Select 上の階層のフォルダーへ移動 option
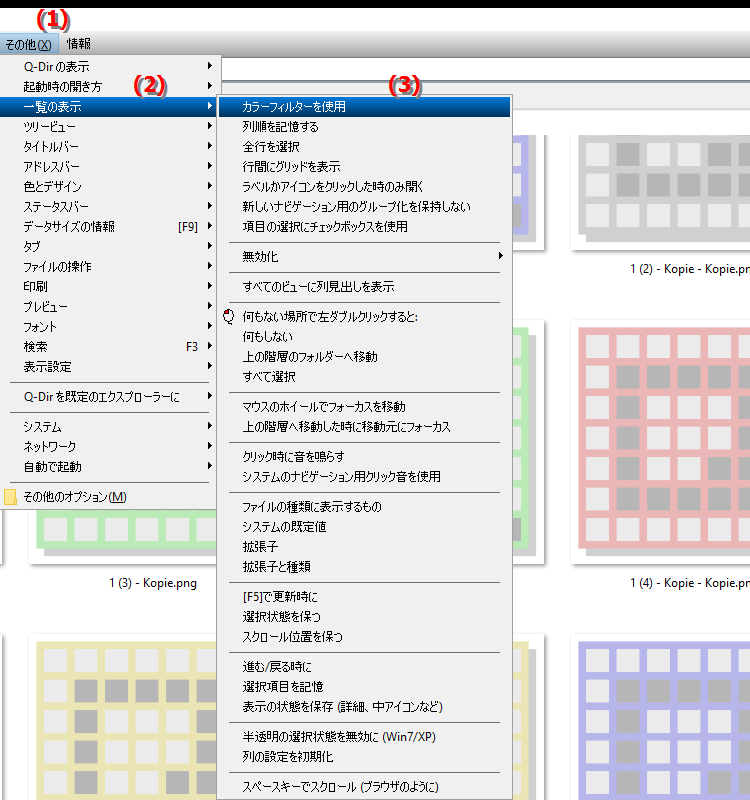This screenshot has height=800, width=750. pos(364,356)
